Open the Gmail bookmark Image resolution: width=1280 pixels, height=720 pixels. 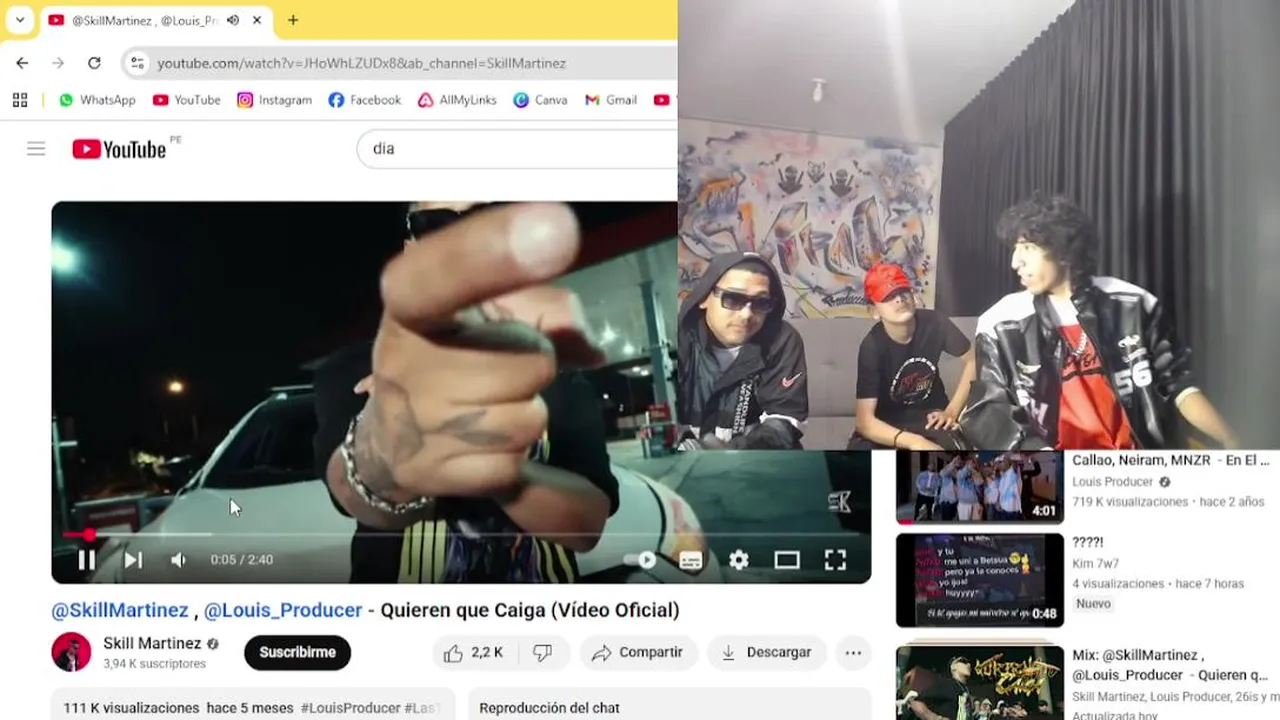(x=611, y=100)
